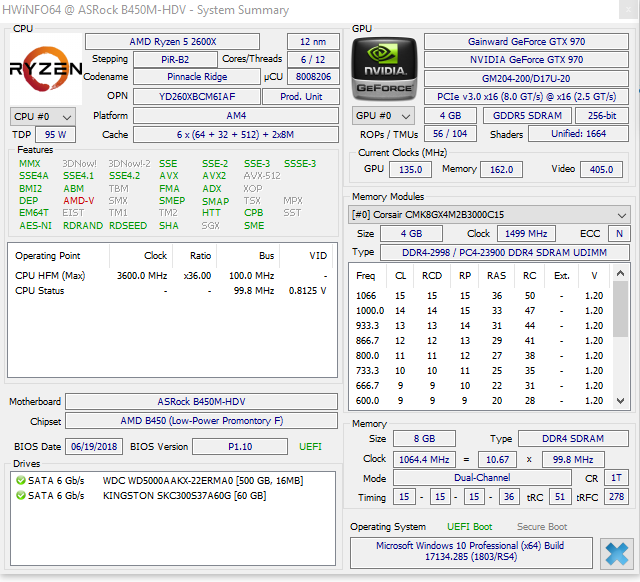Click green check icon for WDC drive
Image resolution: width=640 pixels, height=582 pixels.
coord(20,480)
